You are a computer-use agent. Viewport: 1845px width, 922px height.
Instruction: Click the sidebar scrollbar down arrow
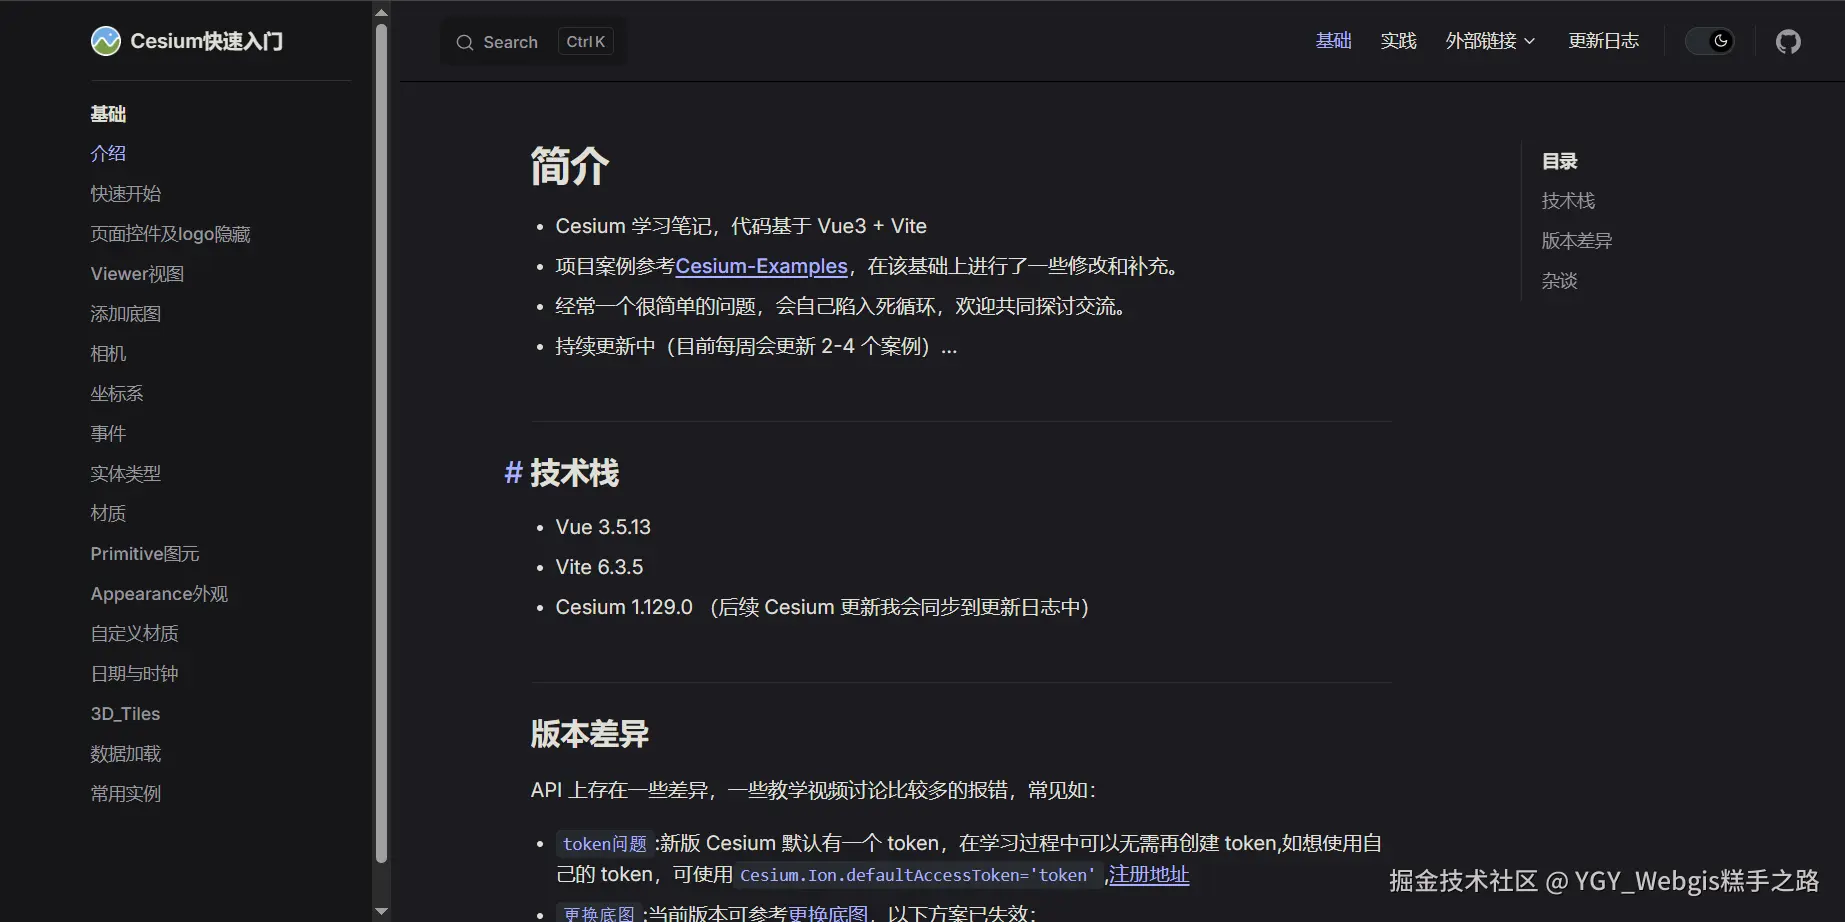tap(381, 911)
